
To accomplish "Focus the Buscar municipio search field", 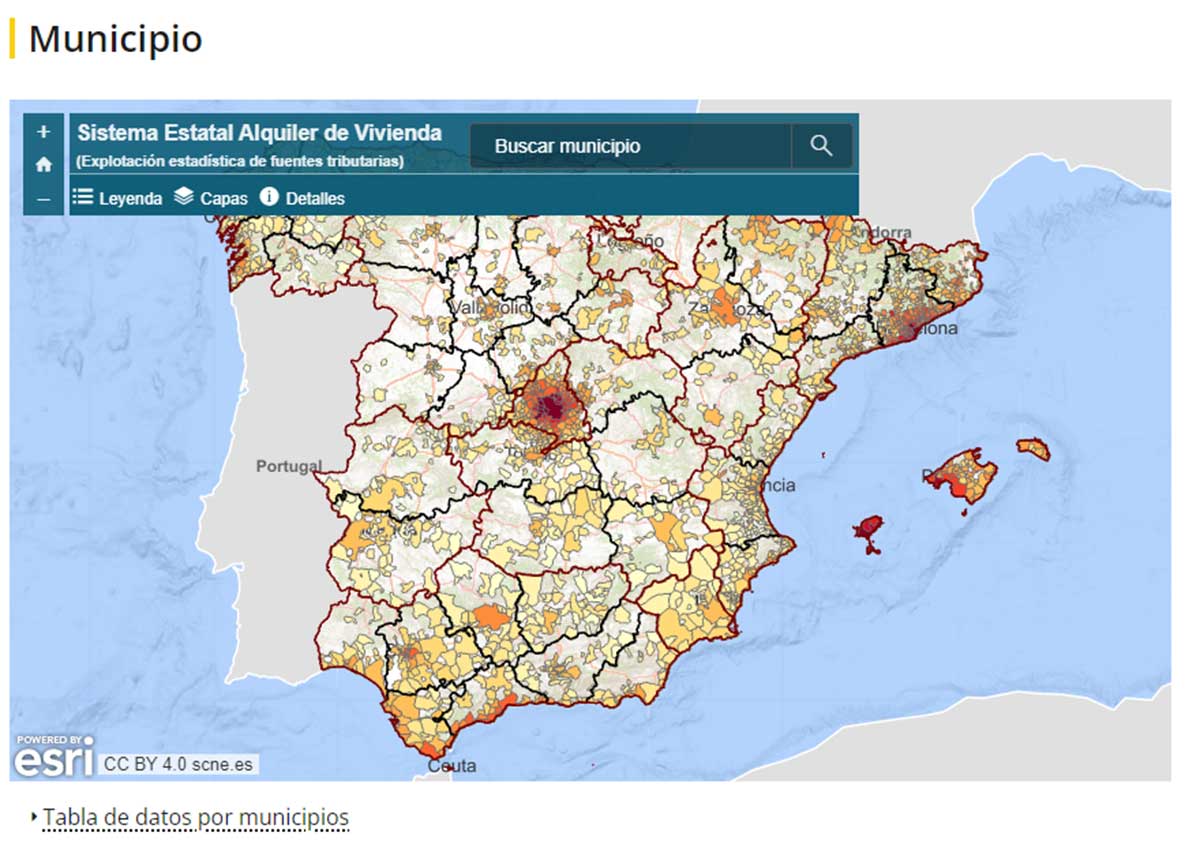I will [630, 146].
